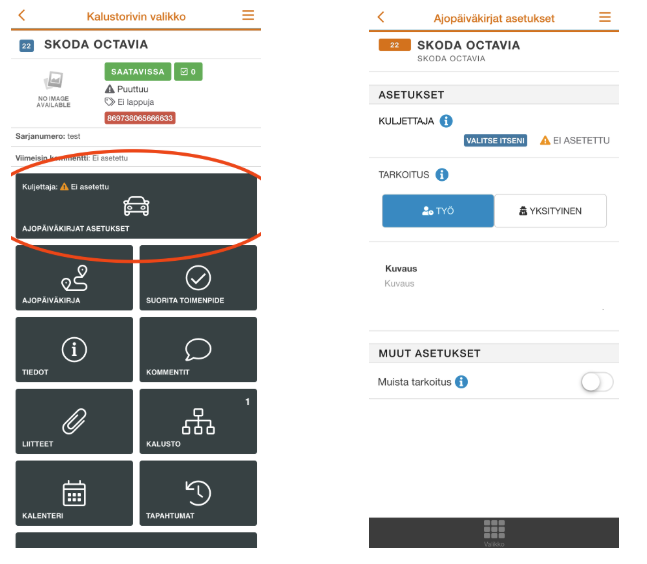Click the Valitse itseni button
647x564 pixels.
coord(495,141)
